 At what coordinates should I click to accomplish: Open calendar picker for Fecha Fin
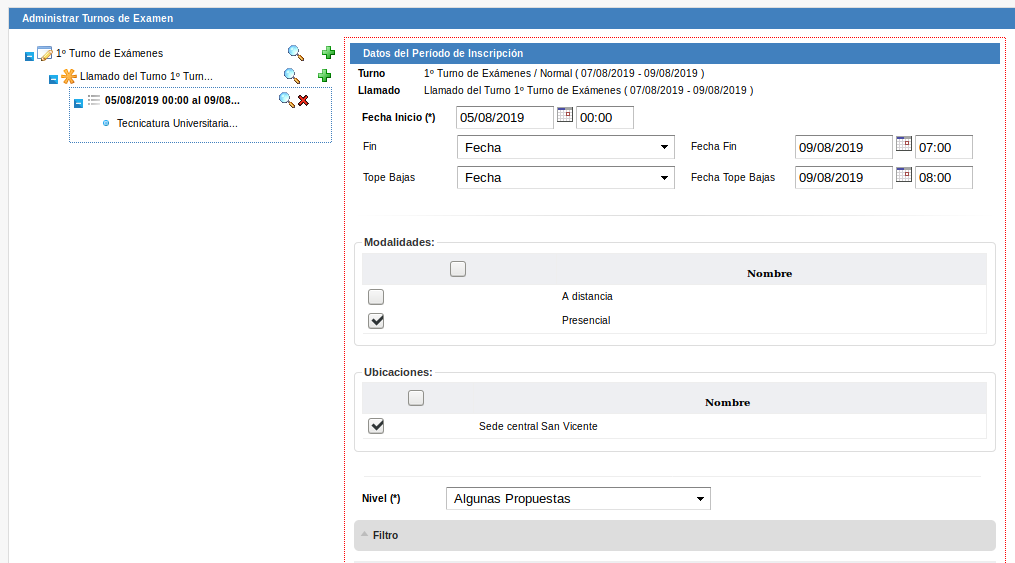[x=904, y=144]
